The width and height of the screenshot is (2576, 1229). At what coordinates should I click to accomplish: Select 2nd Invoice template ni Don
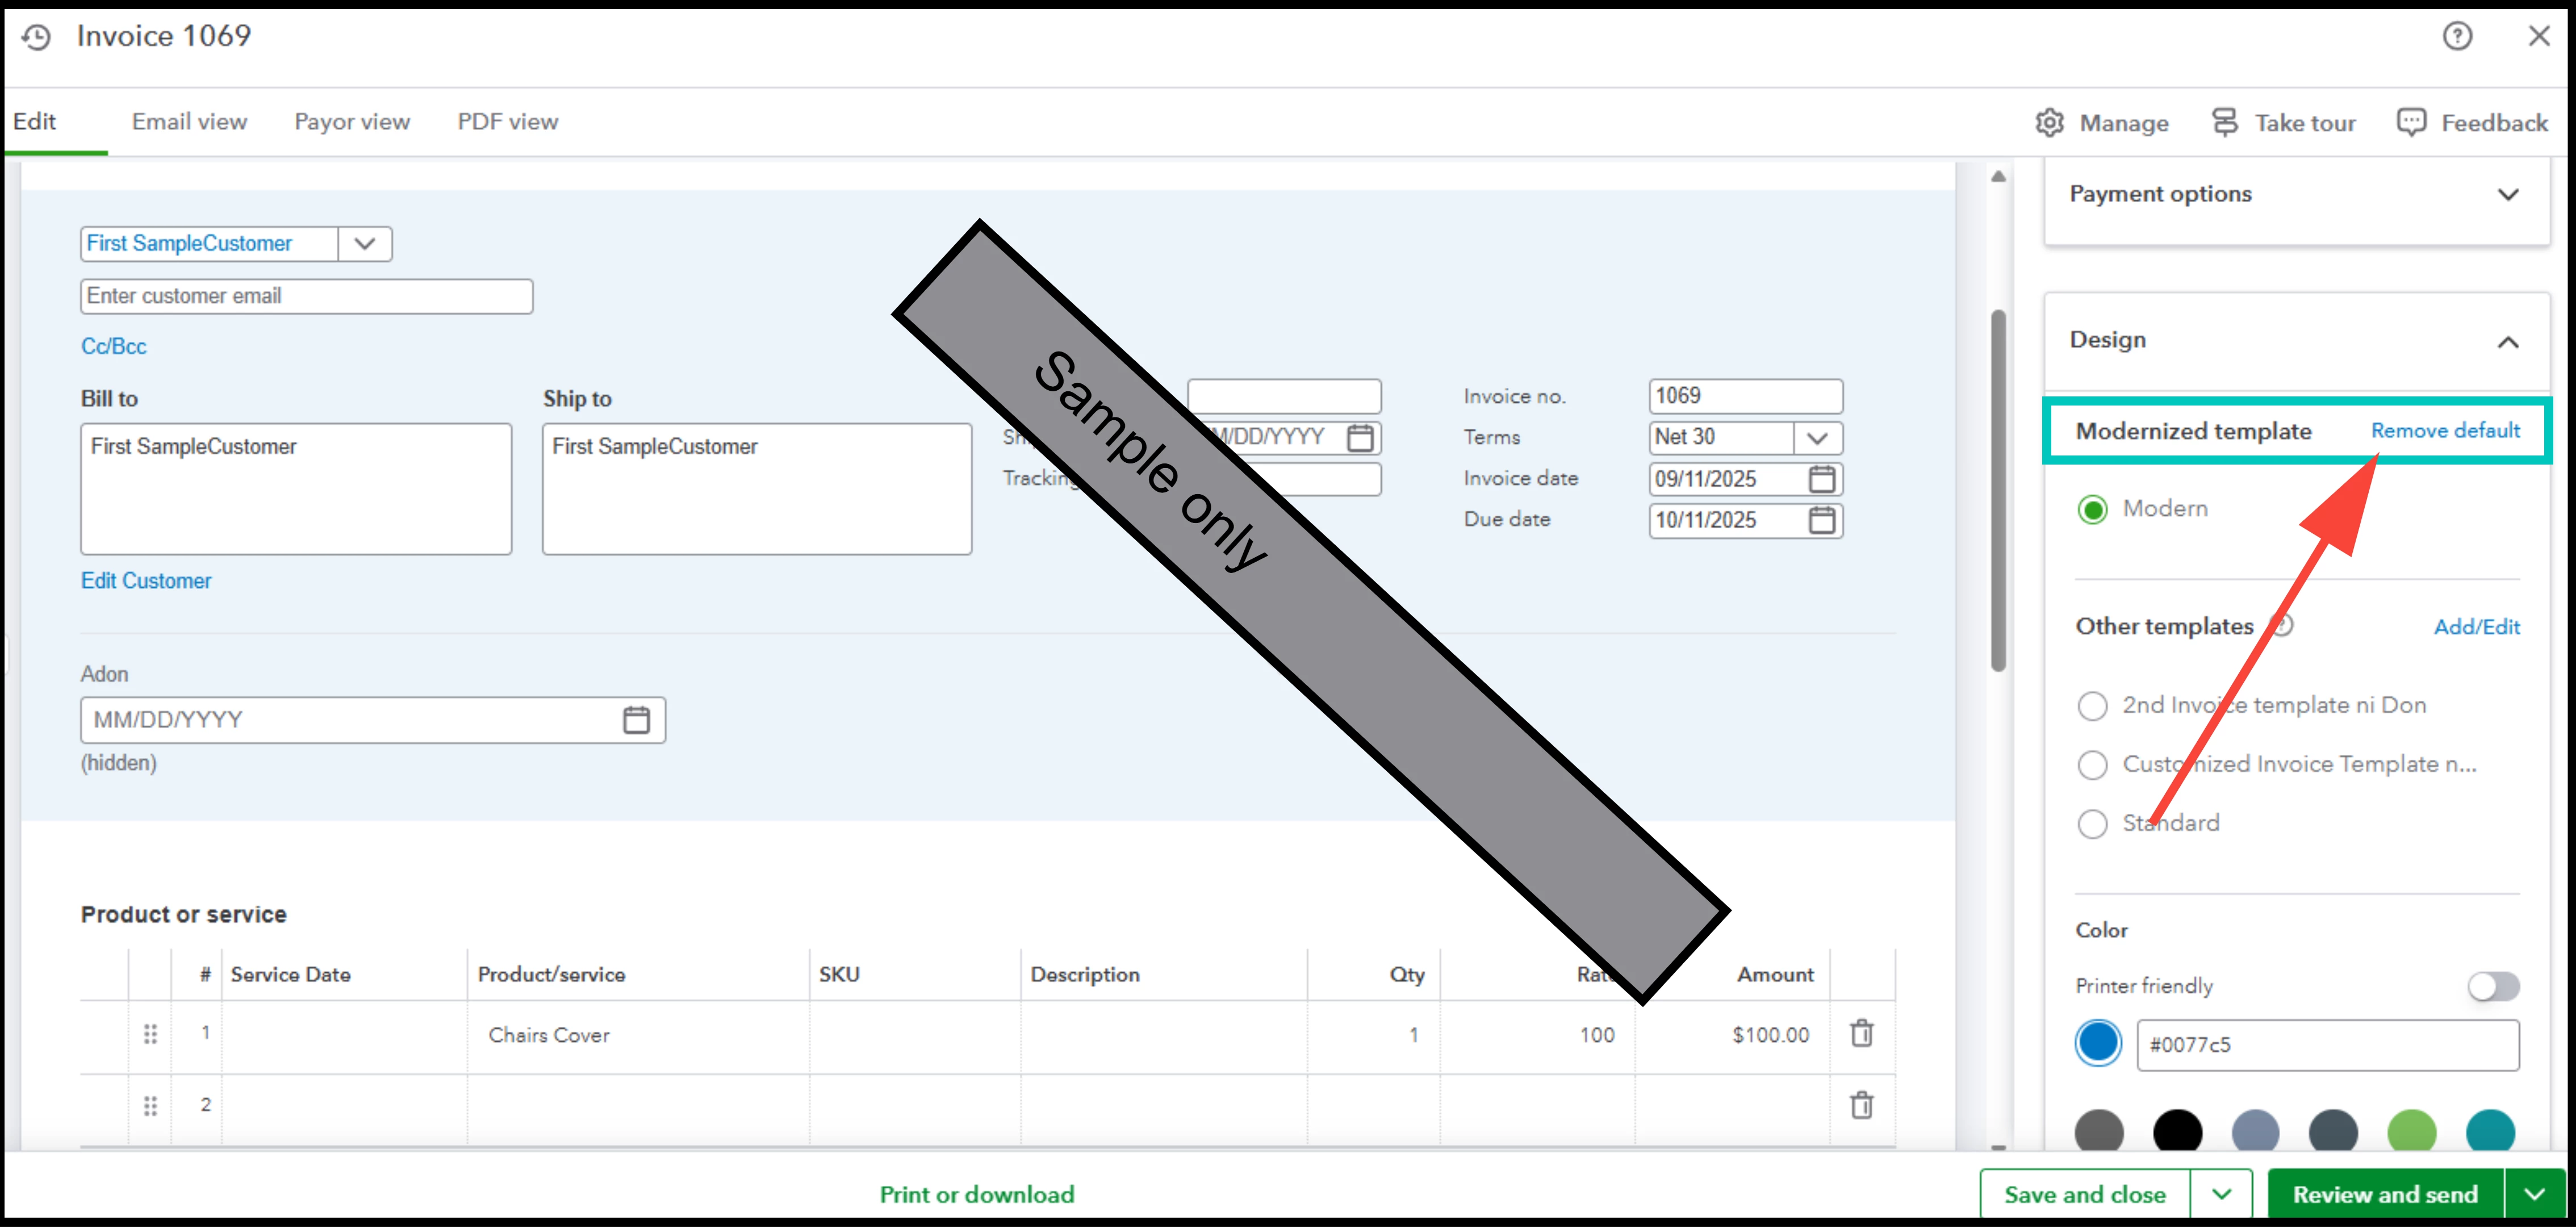[x=2092, y=706]
